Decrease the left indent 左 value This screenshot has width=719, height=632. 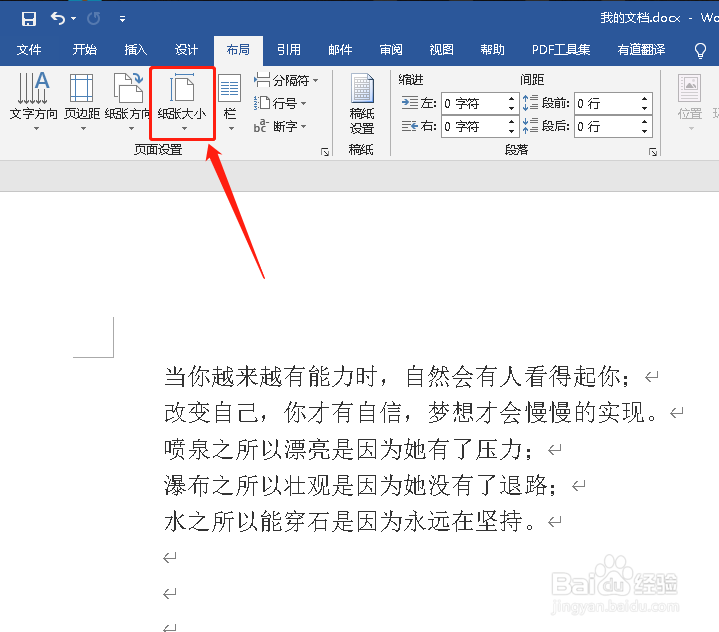[512, 108]
